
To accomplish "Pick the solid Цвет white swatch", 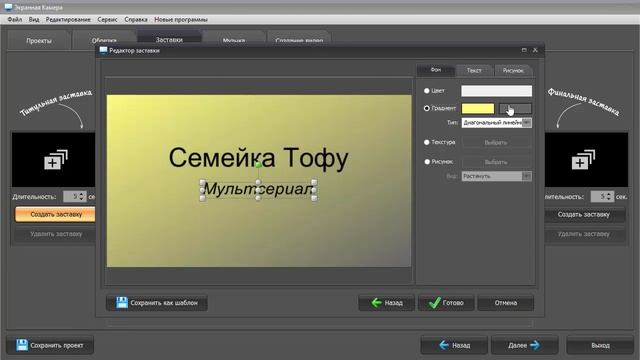I will click(496, 91).
